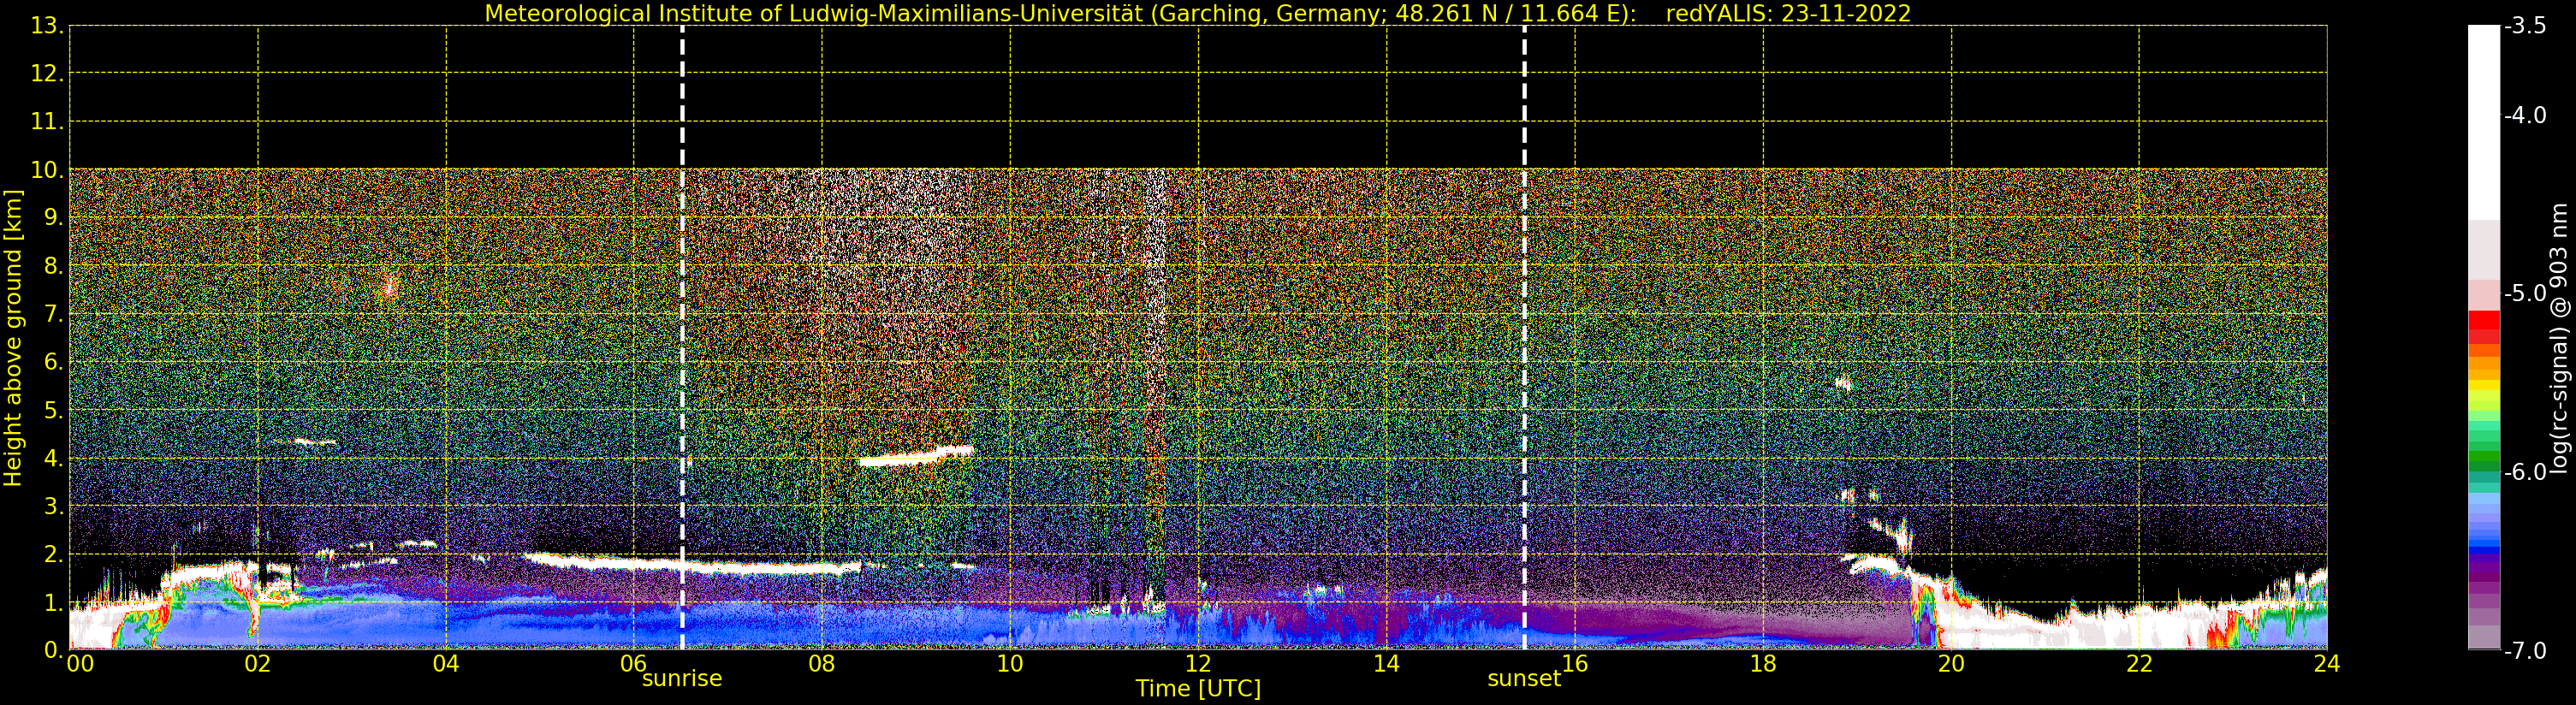Click the height axis tick '2.'
The height and width of the screenshot is (705, 2576).
54,555
